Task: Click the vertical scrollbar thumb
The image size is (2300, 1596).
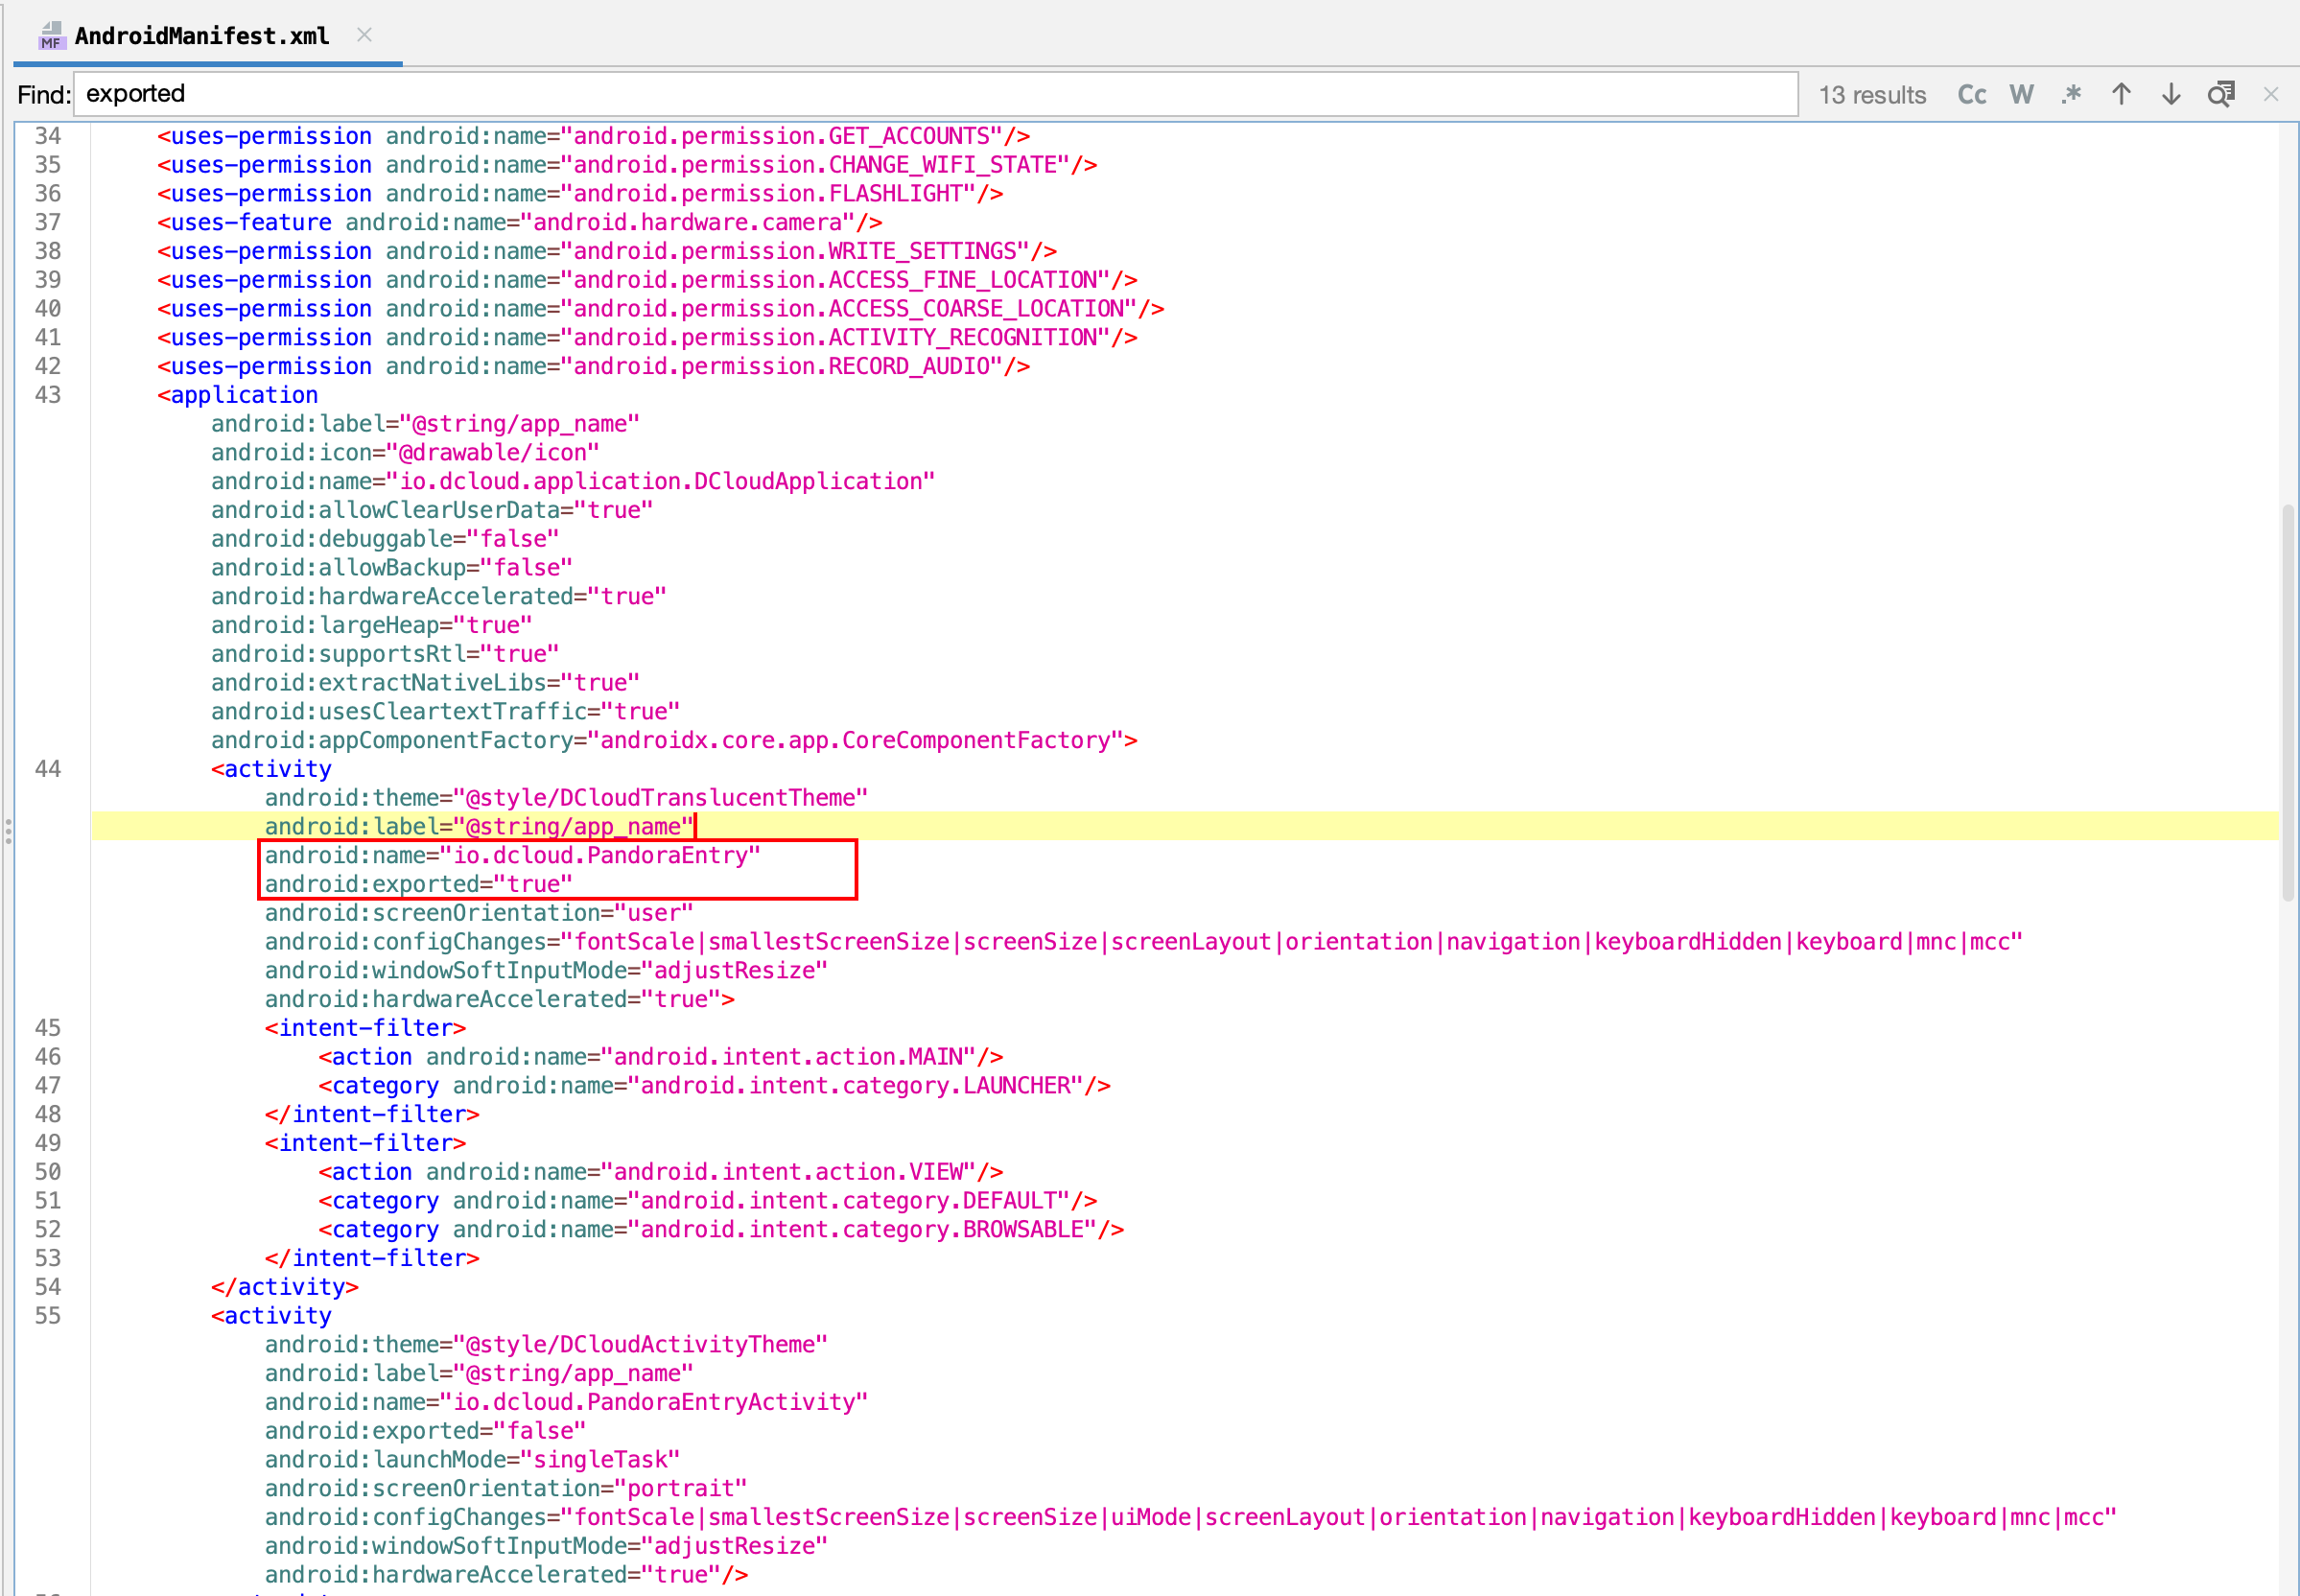Action: [2287, 703]
